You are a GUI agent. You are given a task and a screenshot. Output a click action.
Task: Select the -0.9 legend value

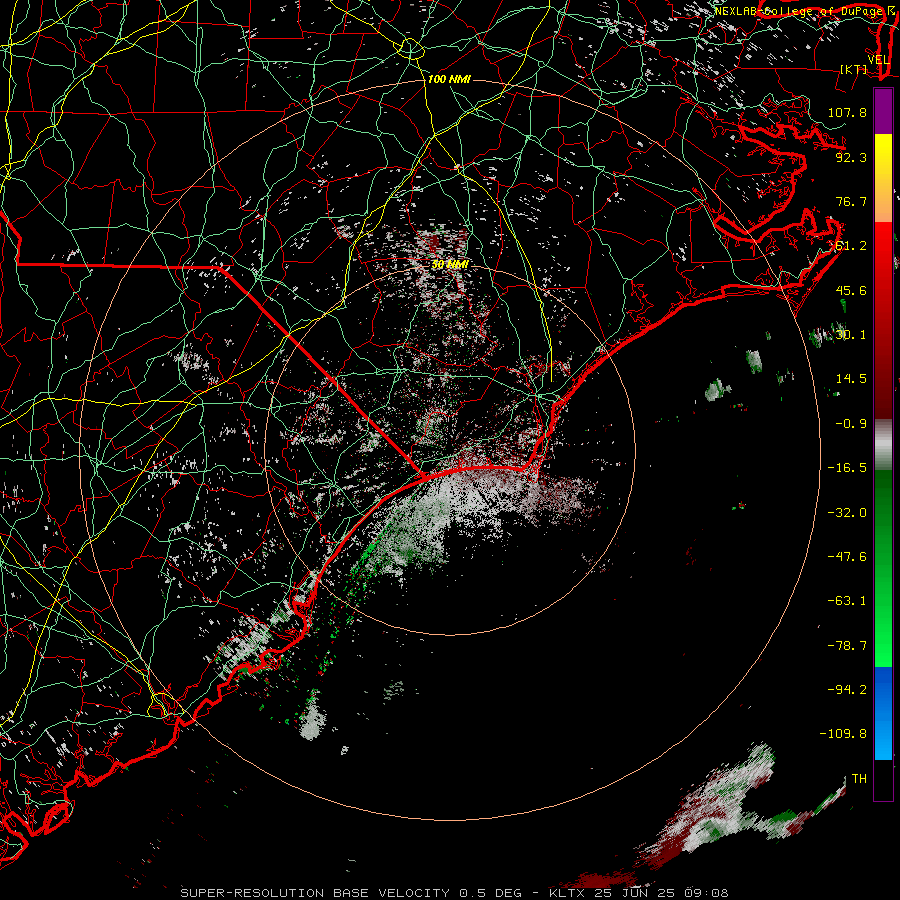pyautogui.click(x=851, y=424)
